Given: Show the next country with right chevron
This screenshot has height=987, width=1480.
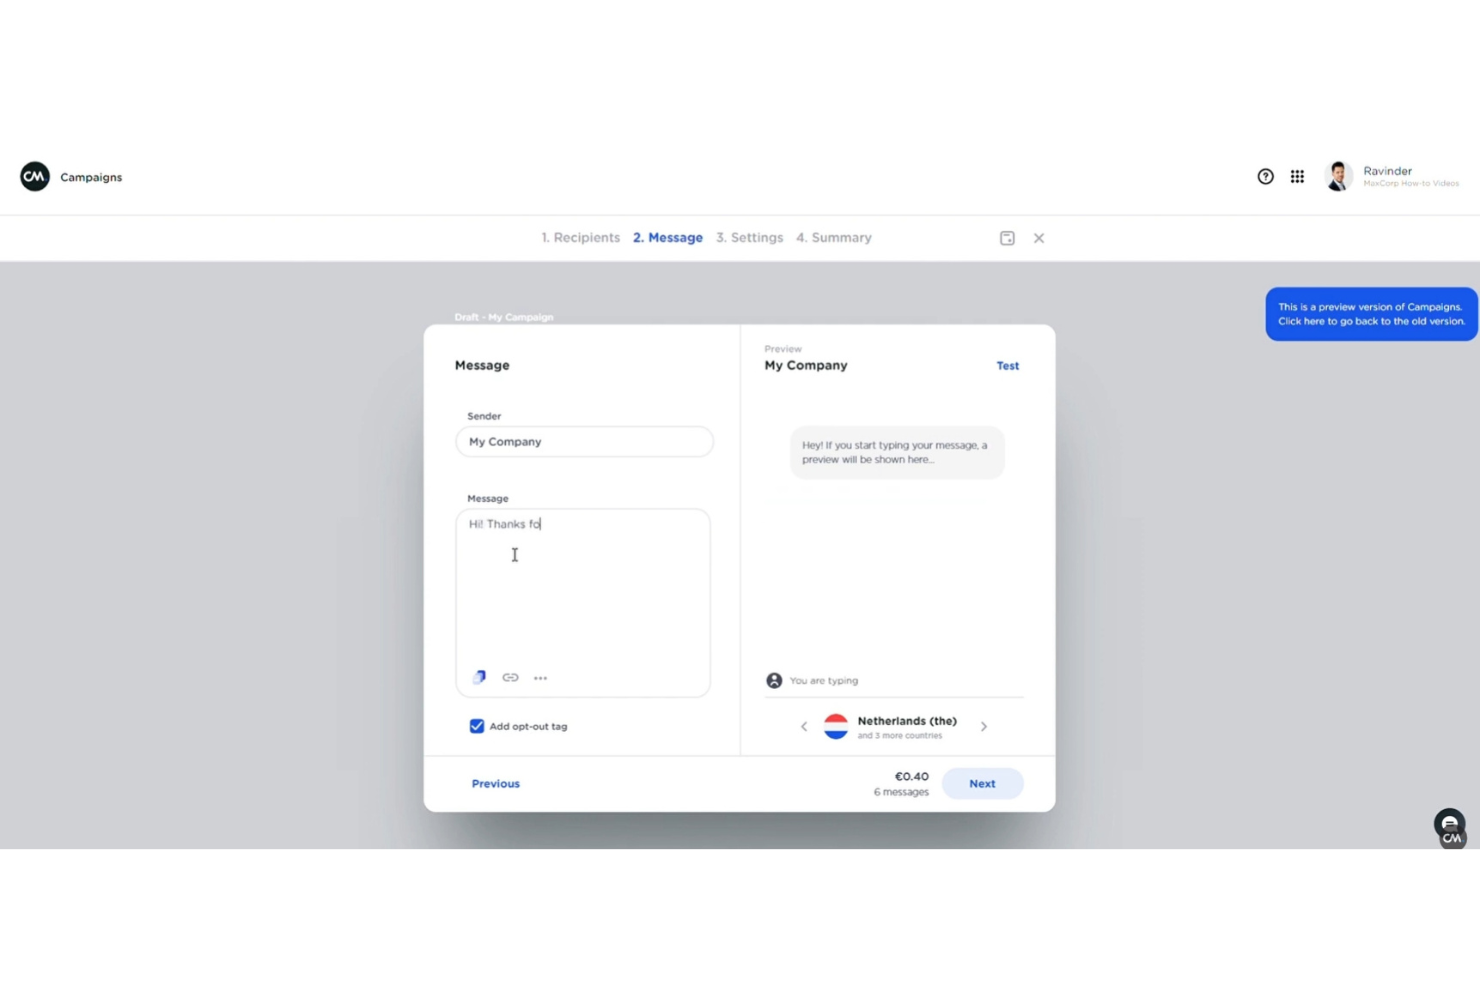Looking at the screenshot, I should click(983, 726).
